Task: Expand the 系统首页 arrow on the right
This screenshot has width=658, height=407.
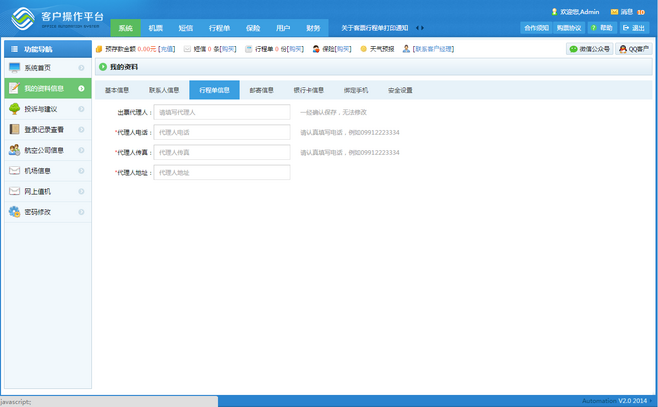Action: pyautogui.click(x=81, y=68)
